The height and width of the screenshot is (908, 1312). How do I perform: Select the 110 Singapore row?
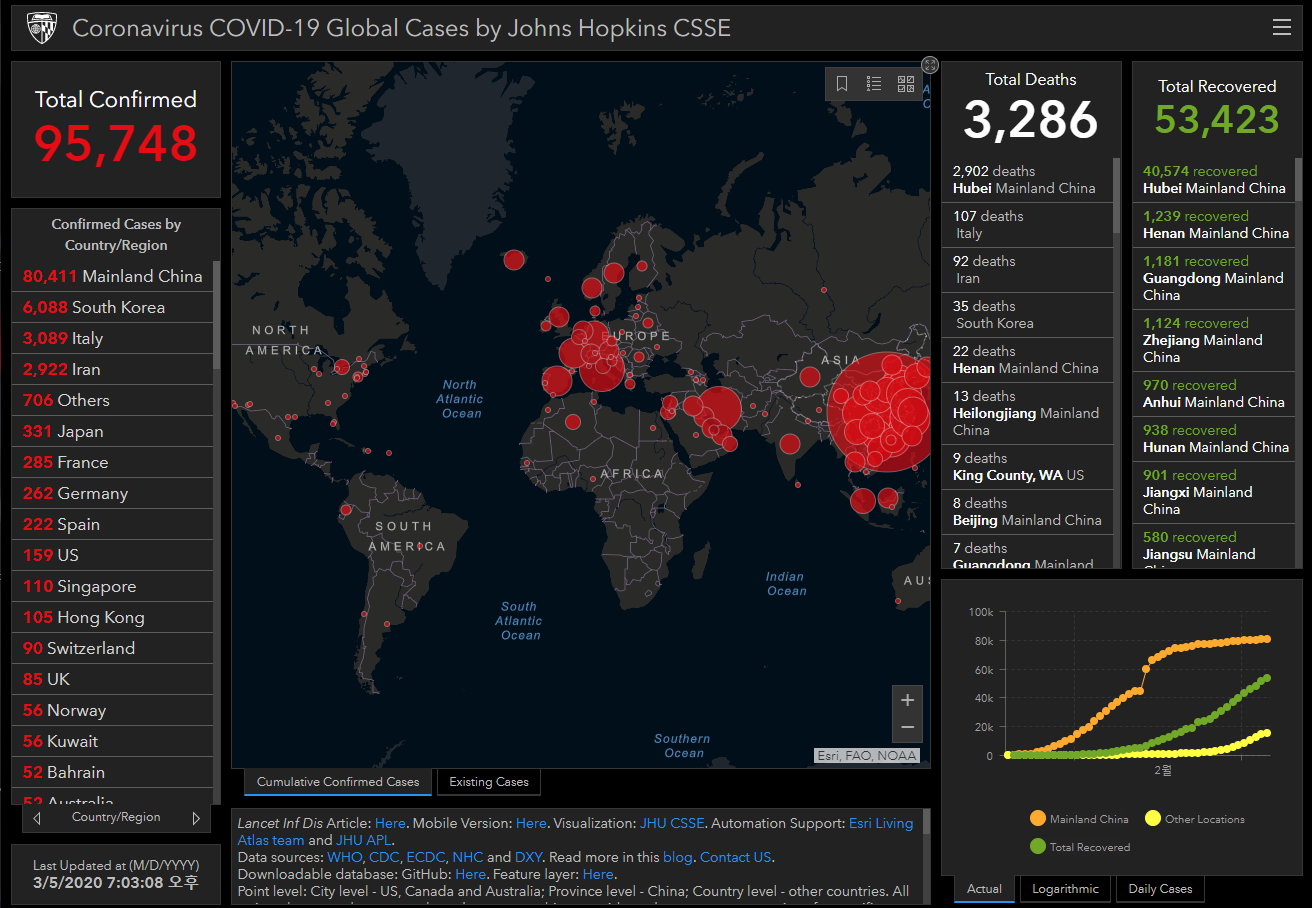click(x=113, y=586)
